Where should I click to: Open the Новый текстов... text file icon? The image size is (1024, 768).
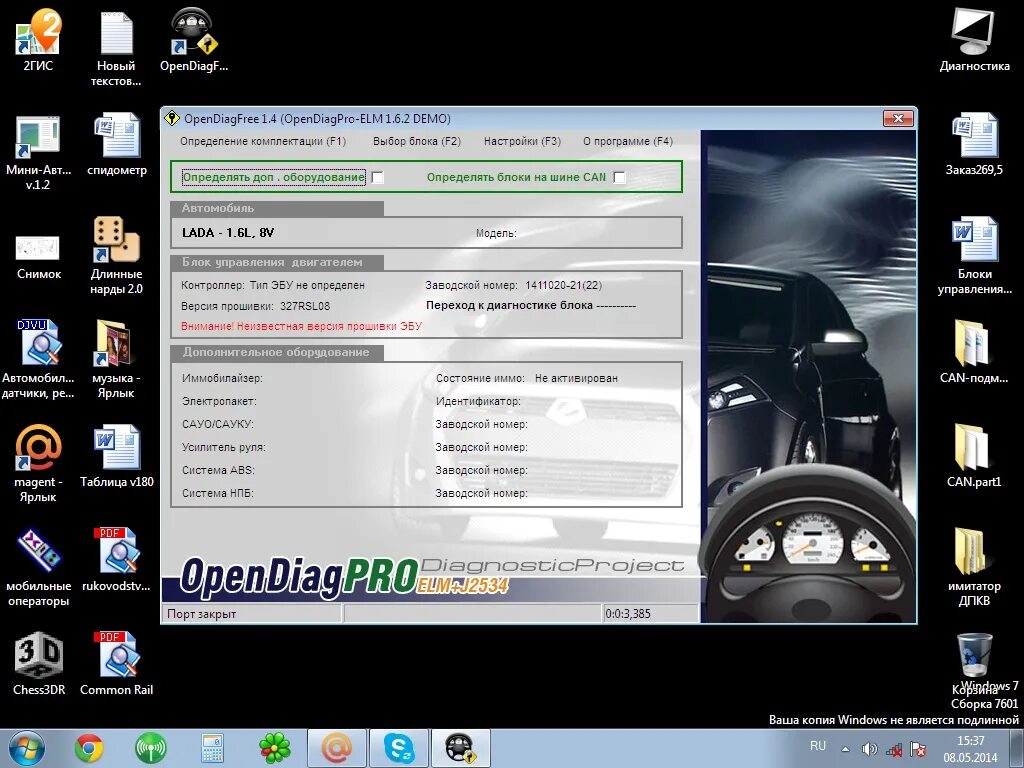pyautogui.click(x=116, y=47)
